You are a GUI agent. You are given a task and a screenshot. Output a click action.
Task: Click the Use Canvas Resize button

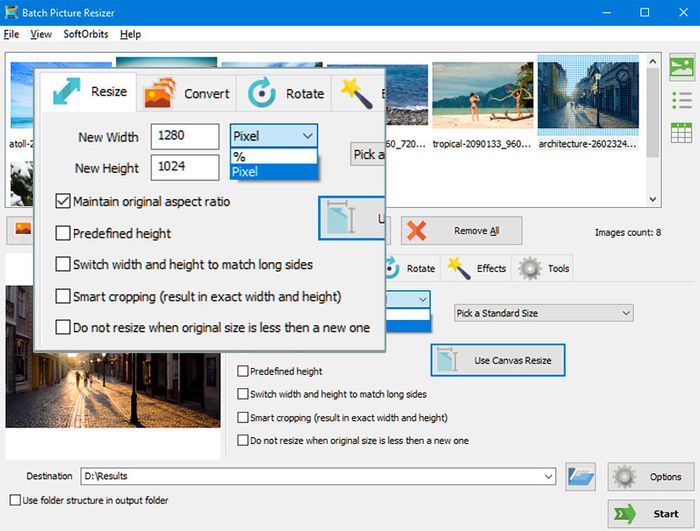pos(498,360)
